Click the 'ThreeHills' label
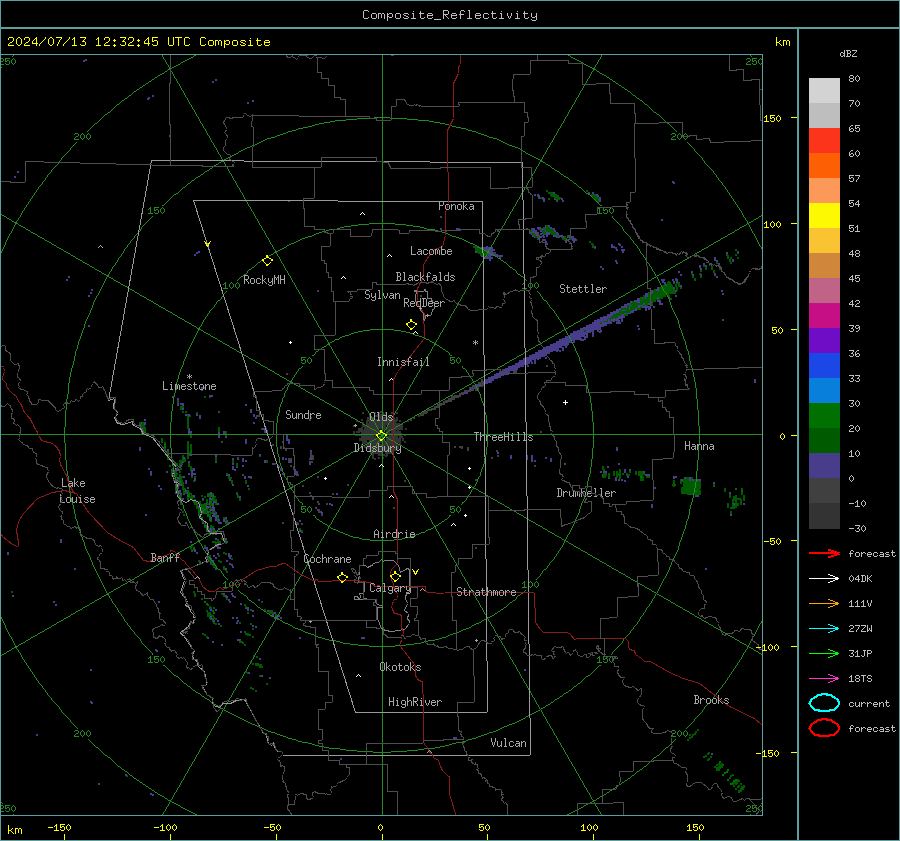The image size is (900, 841). 503,437
